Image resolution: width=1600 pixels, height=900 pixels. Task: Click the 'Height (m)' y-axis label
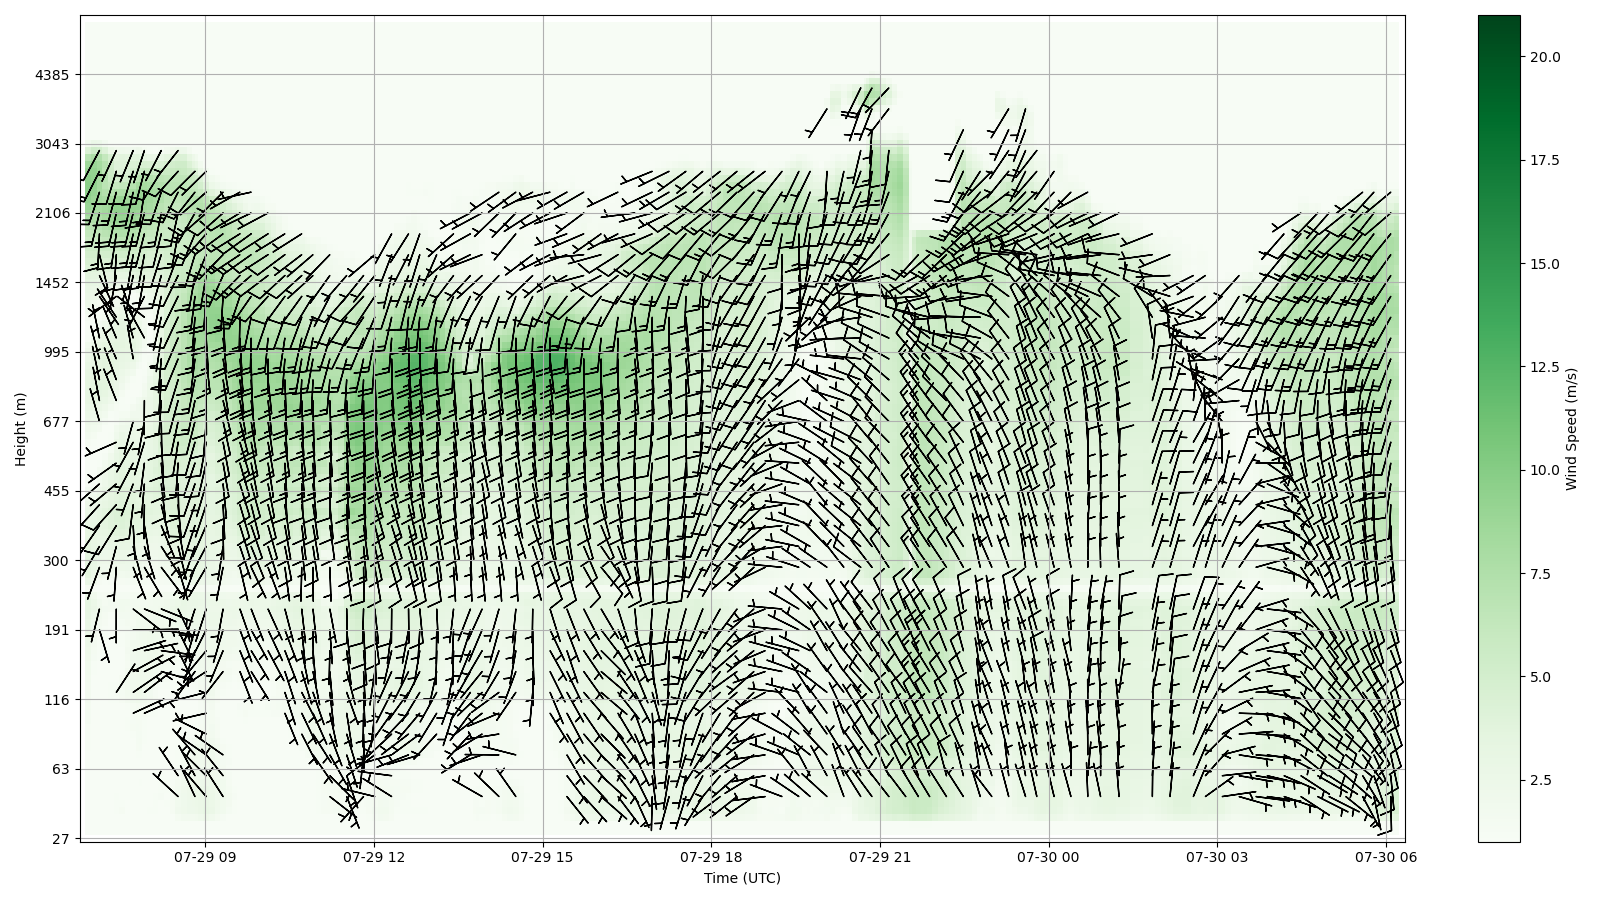pos(21,428)
